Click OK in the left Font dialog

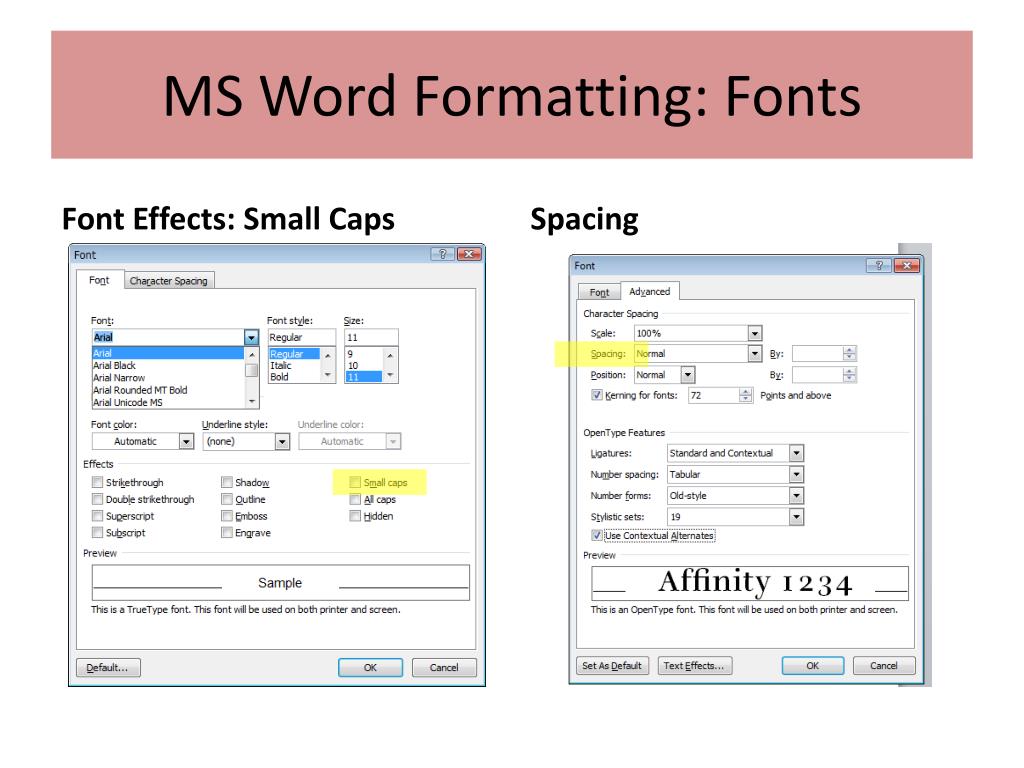click(370, 667)
